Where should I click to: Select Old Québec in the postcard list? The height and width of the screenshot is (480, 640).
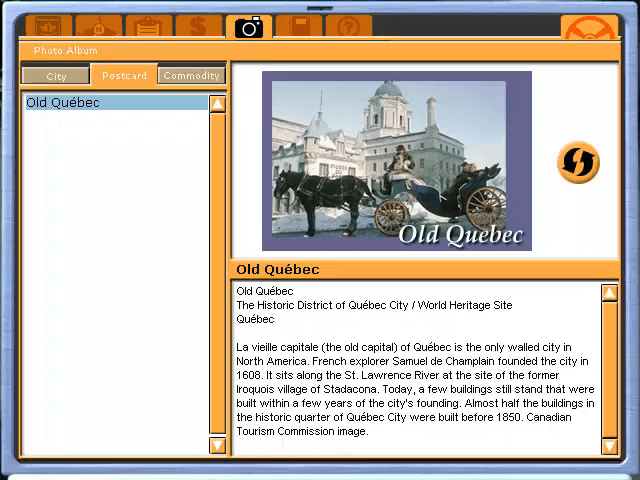(x=117, y=102)
